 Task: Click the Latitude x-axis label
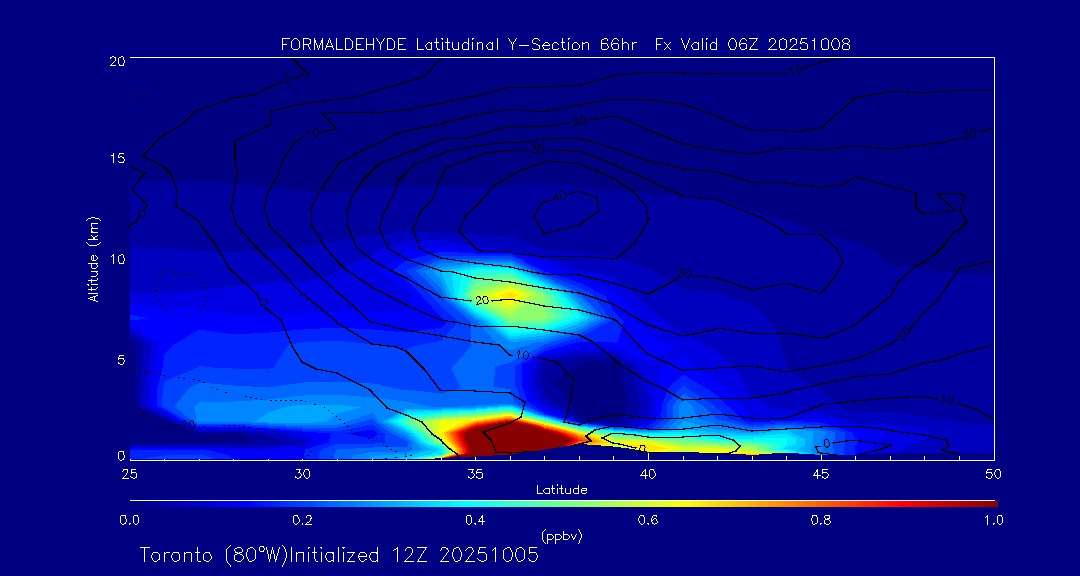point(562,489)
